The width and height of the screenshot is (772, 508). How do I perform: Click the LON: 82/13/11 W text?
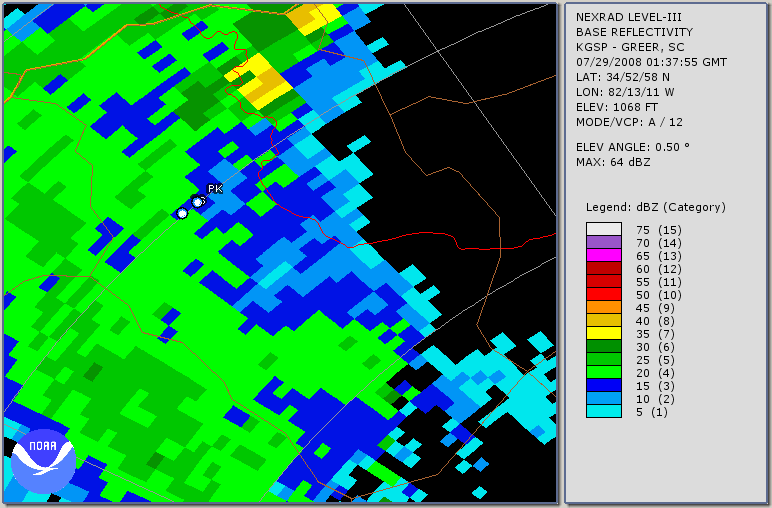625,92
